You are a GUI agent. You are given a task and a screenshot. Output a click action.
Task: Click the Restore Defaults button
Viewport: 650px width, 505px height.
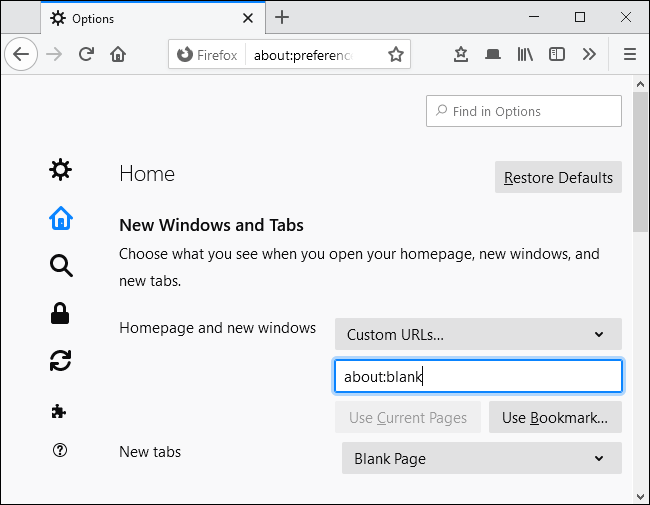pos(558,178)
